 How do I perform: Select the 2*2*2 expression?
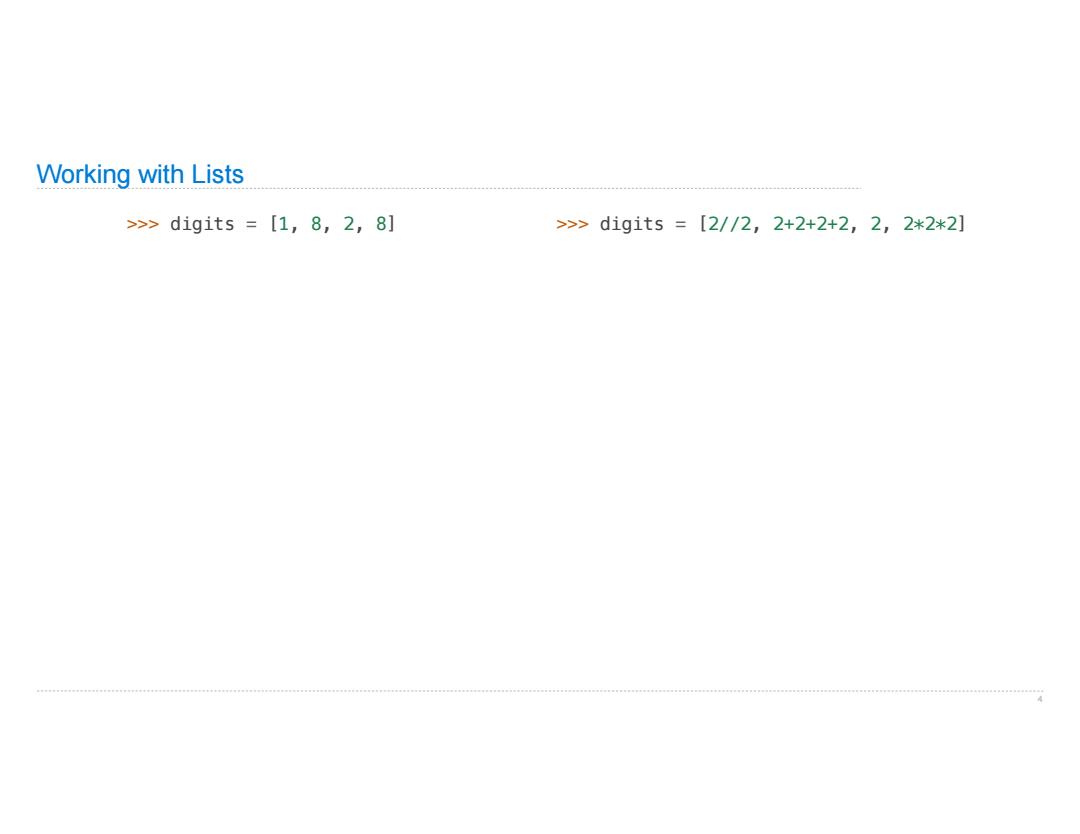coord(930,224)
